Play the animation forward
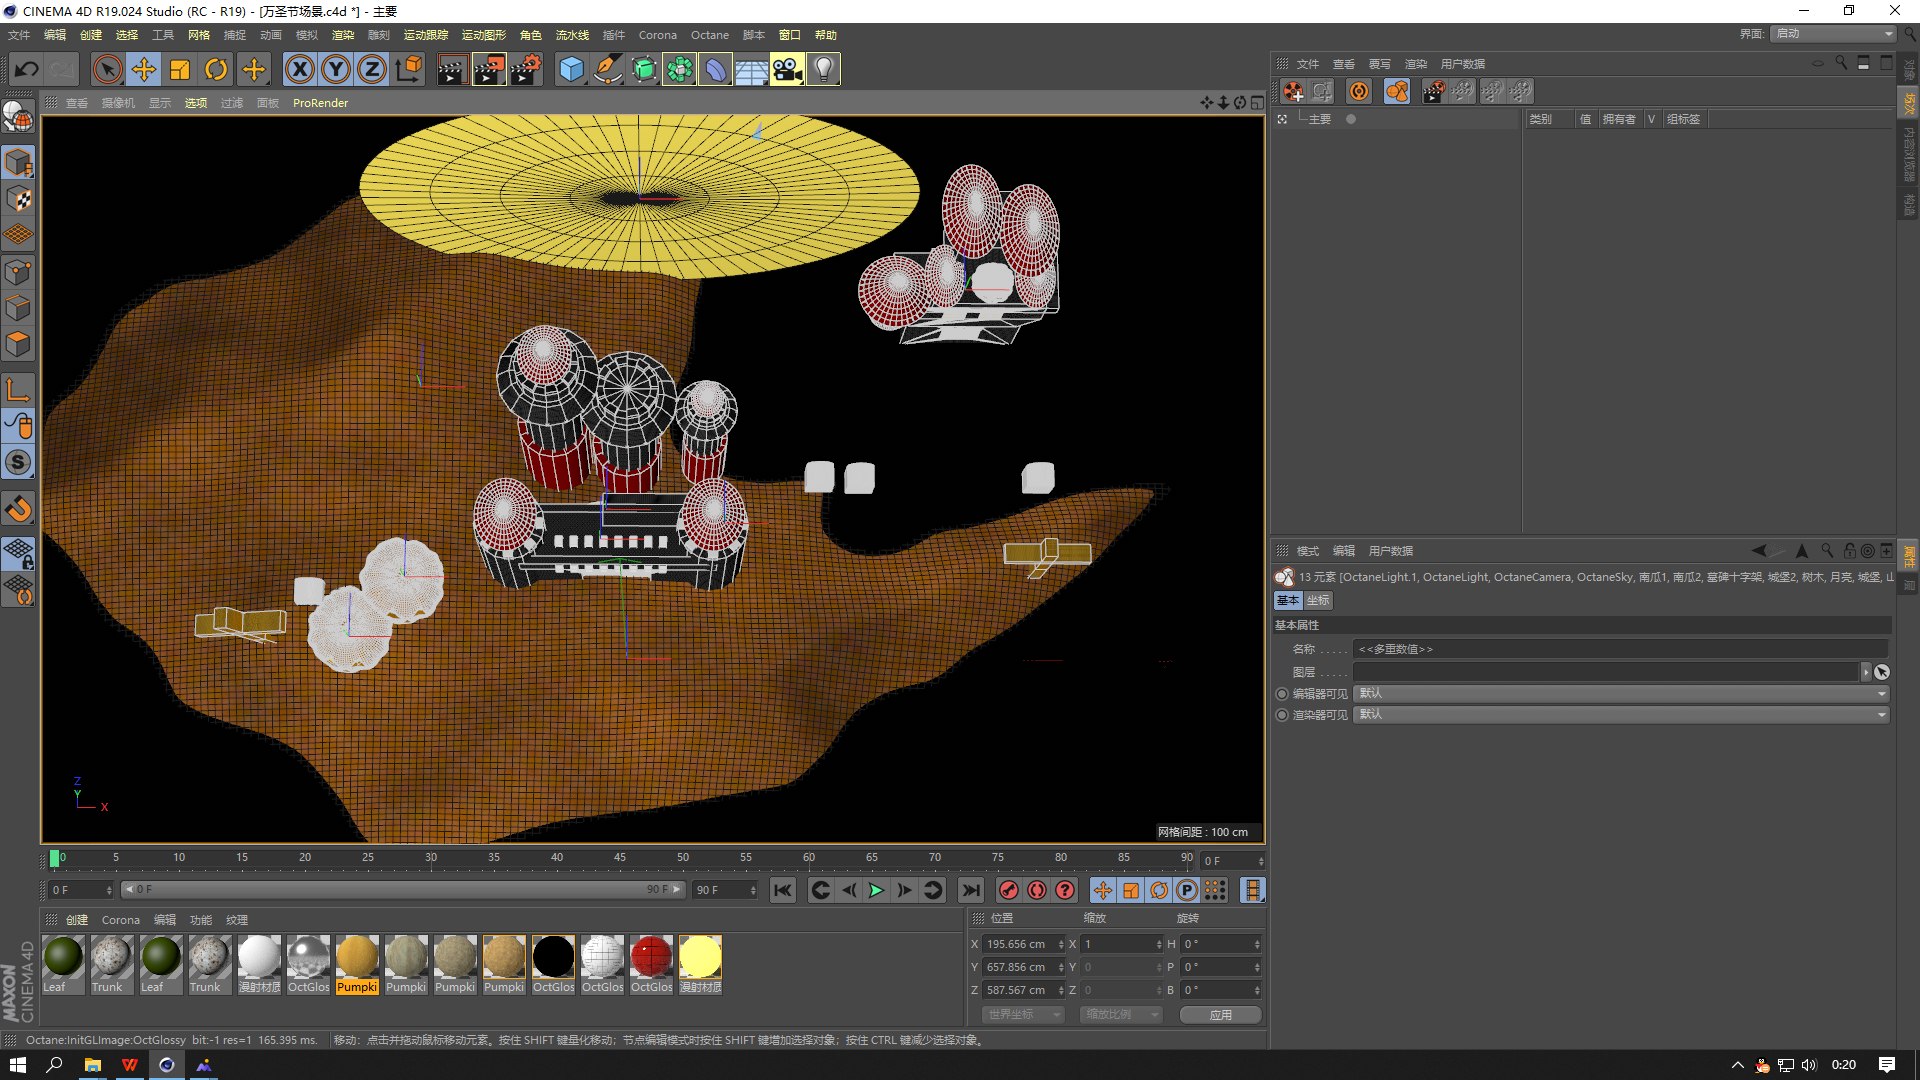1920x1080 pixels. click(x=876, y=890)
